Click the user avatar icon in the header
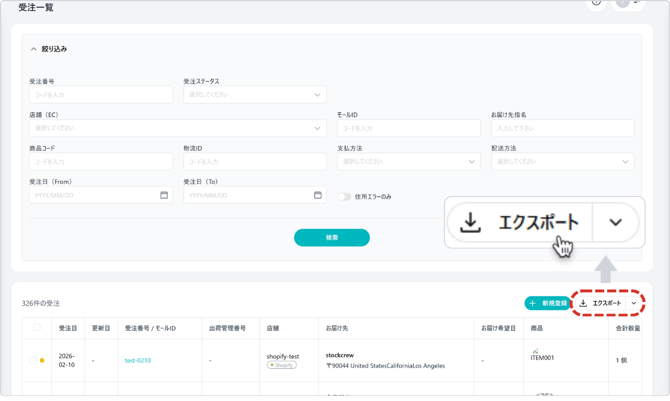 [623, 2]
